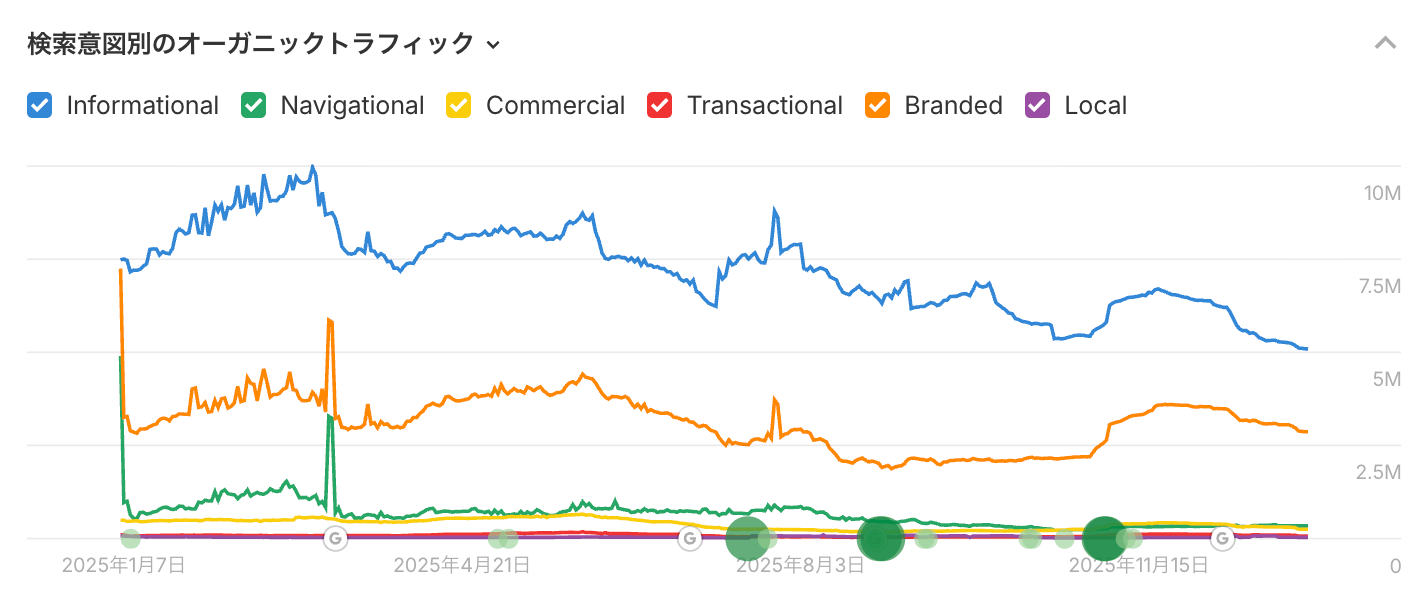Collapse the panel with the top-right chevron
This screenshot has width=1428, height=600.
click(1385, 43)
